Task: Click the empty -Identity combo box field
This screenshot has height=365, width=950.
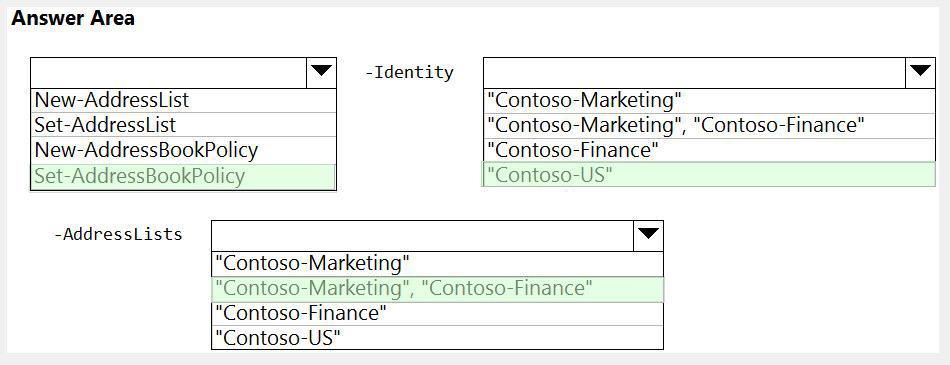Action: coord(695,73)
